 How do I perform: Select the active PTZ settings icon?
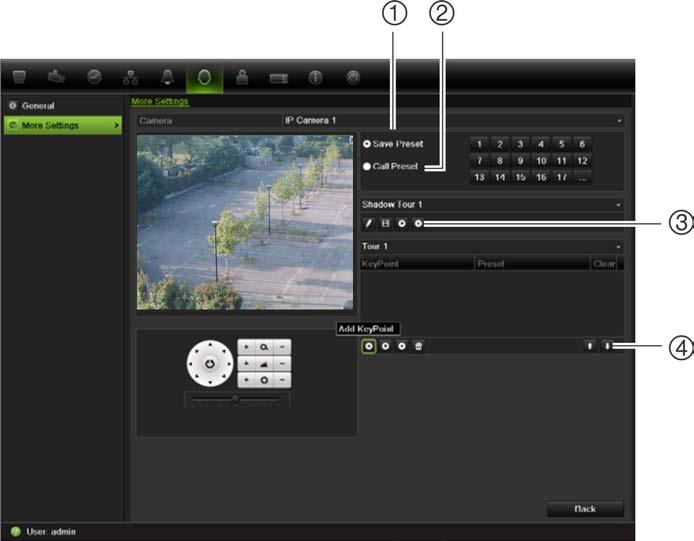pyautogui.click(x=204, y=77)
